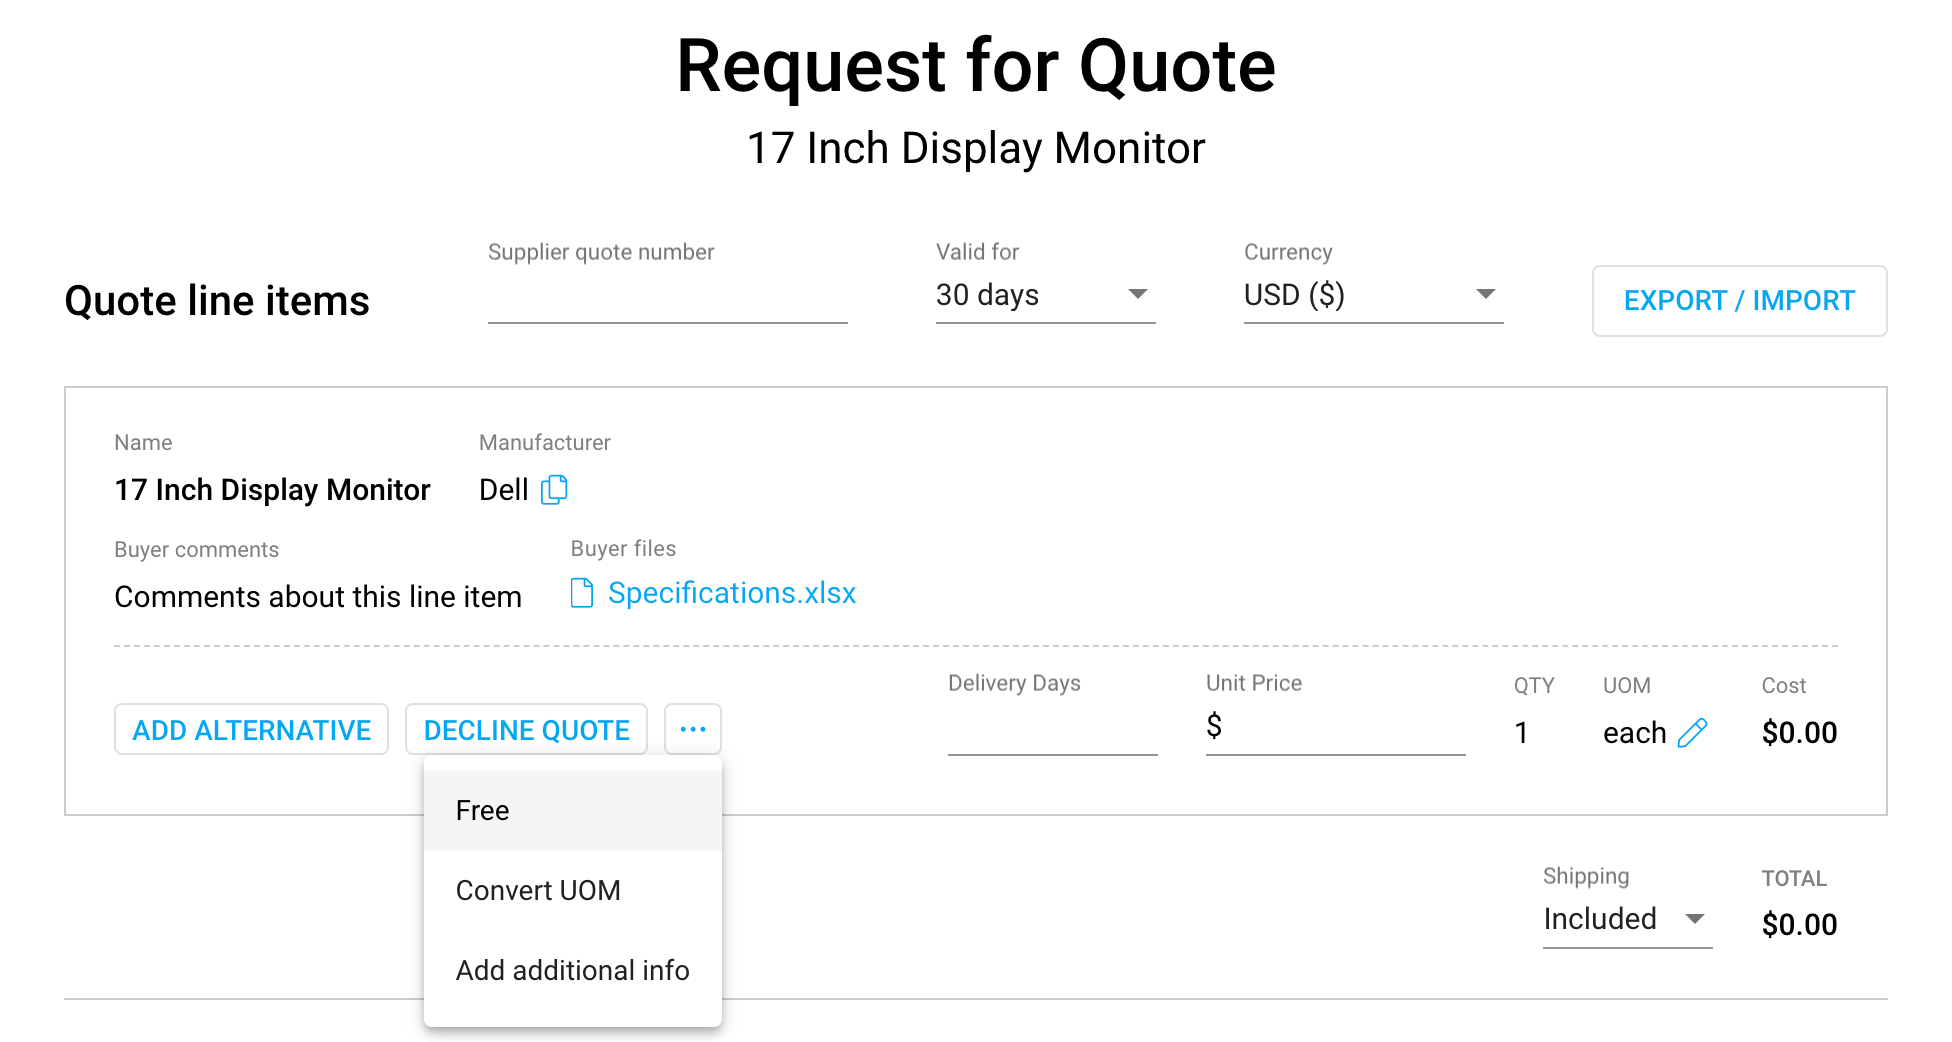
Task: Open the Shipping Included dropdown
Action: click(1627, 919)
